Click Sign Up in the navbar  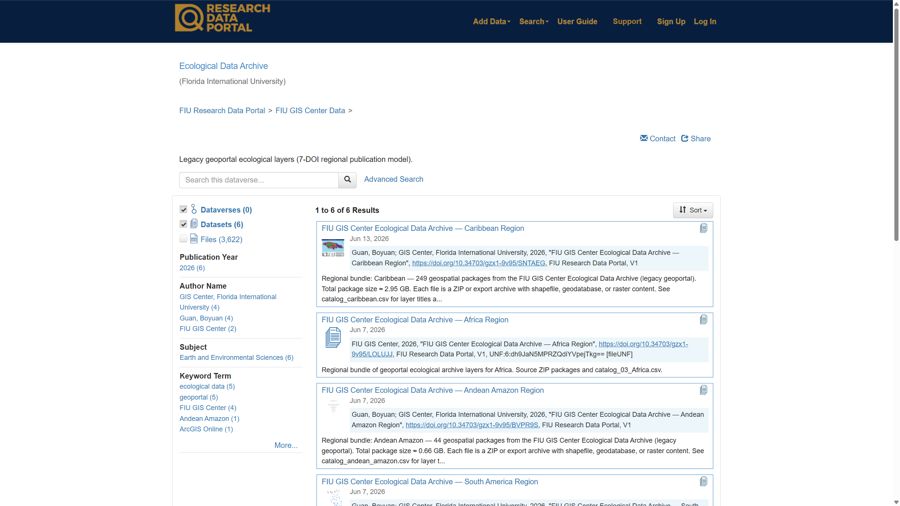click(x=671, y=21)
